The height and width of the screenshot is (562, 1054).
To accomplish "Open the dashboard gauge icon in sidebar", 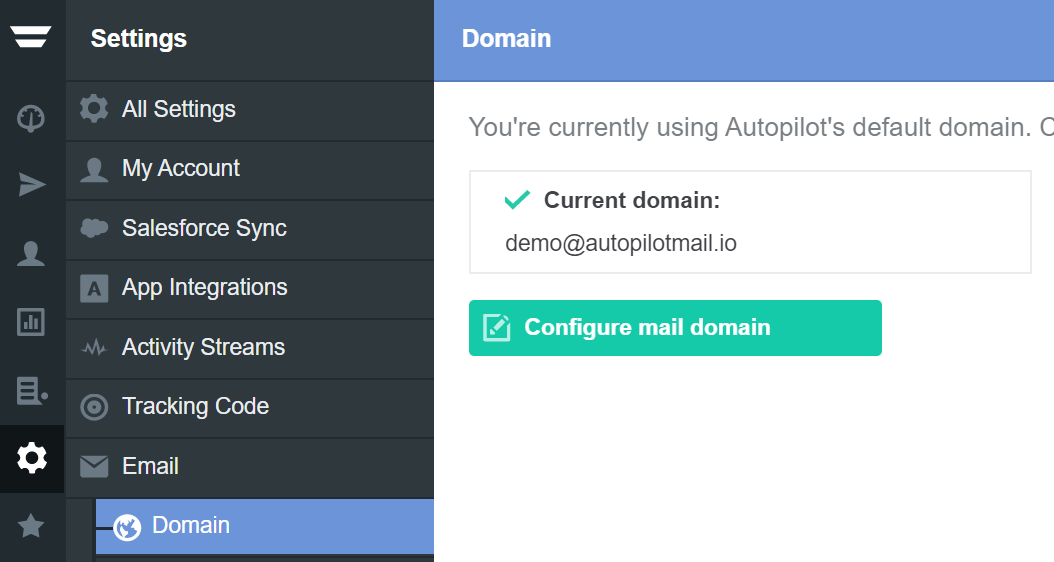I will pos(31,118).
